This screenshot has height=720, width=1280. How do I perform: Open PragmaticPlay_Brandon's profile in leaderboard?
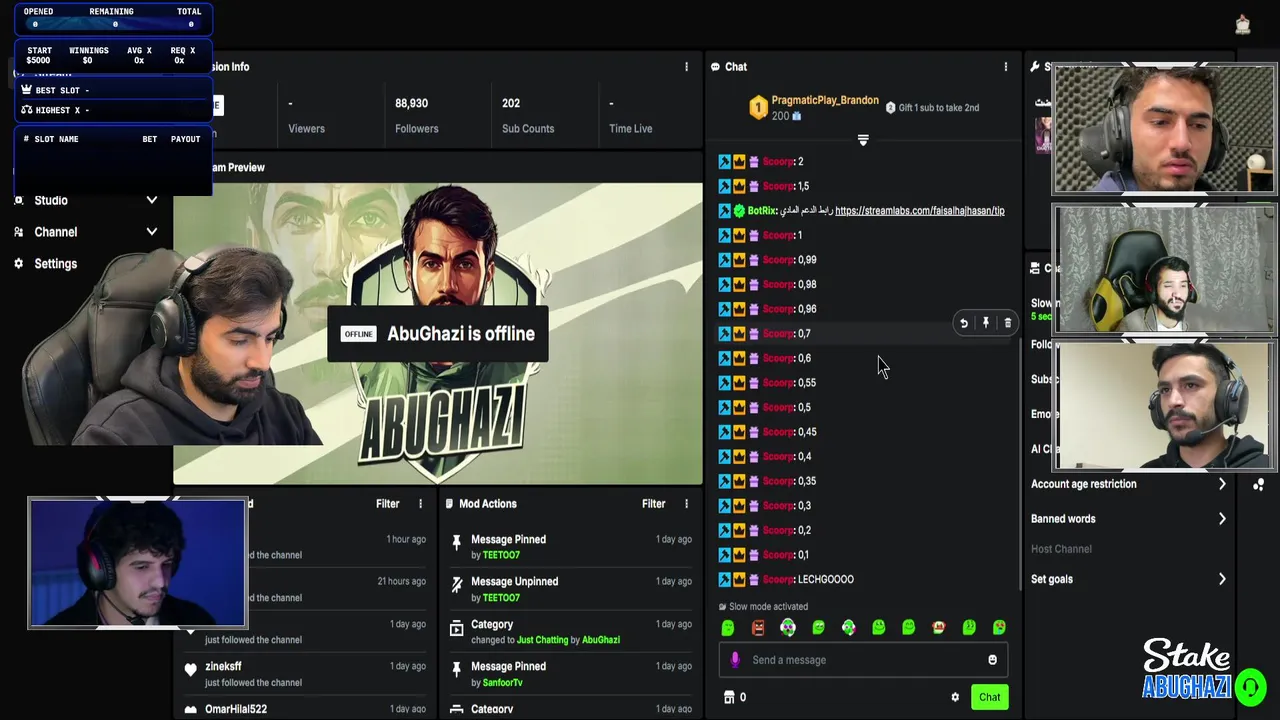(x=825, y=101)
